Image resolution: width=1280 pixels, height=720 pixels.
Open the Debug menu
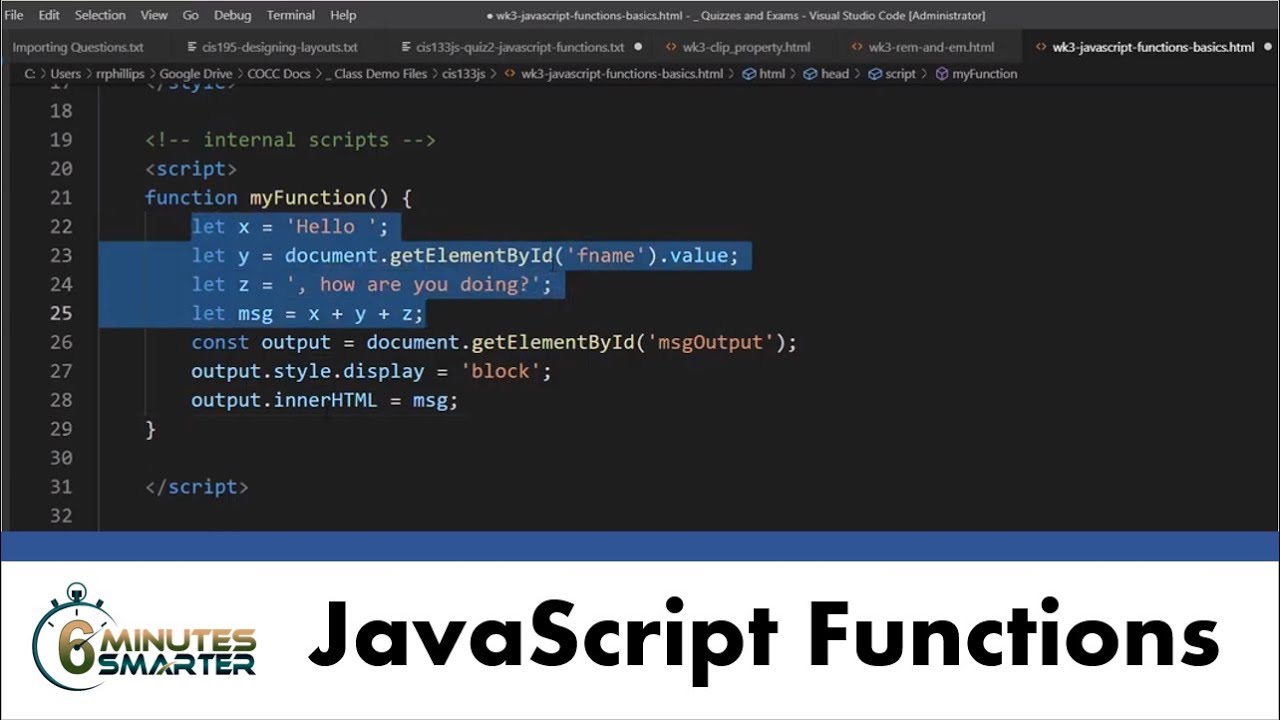coord(233,15)
